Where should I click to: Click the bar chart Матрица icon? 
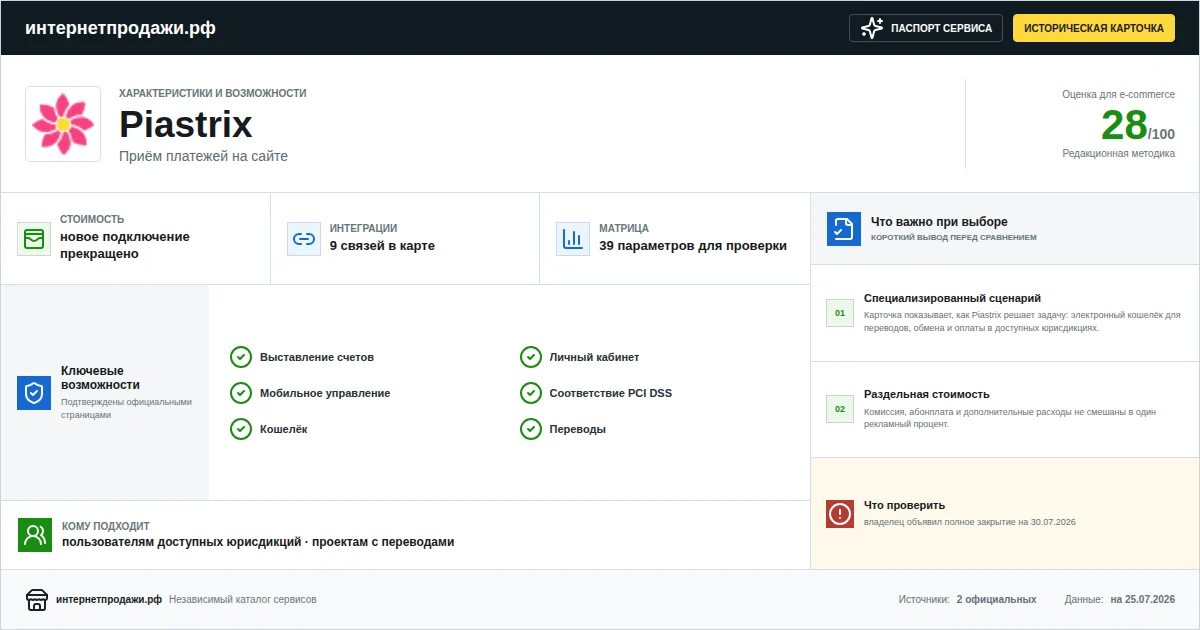click(573, 239)
